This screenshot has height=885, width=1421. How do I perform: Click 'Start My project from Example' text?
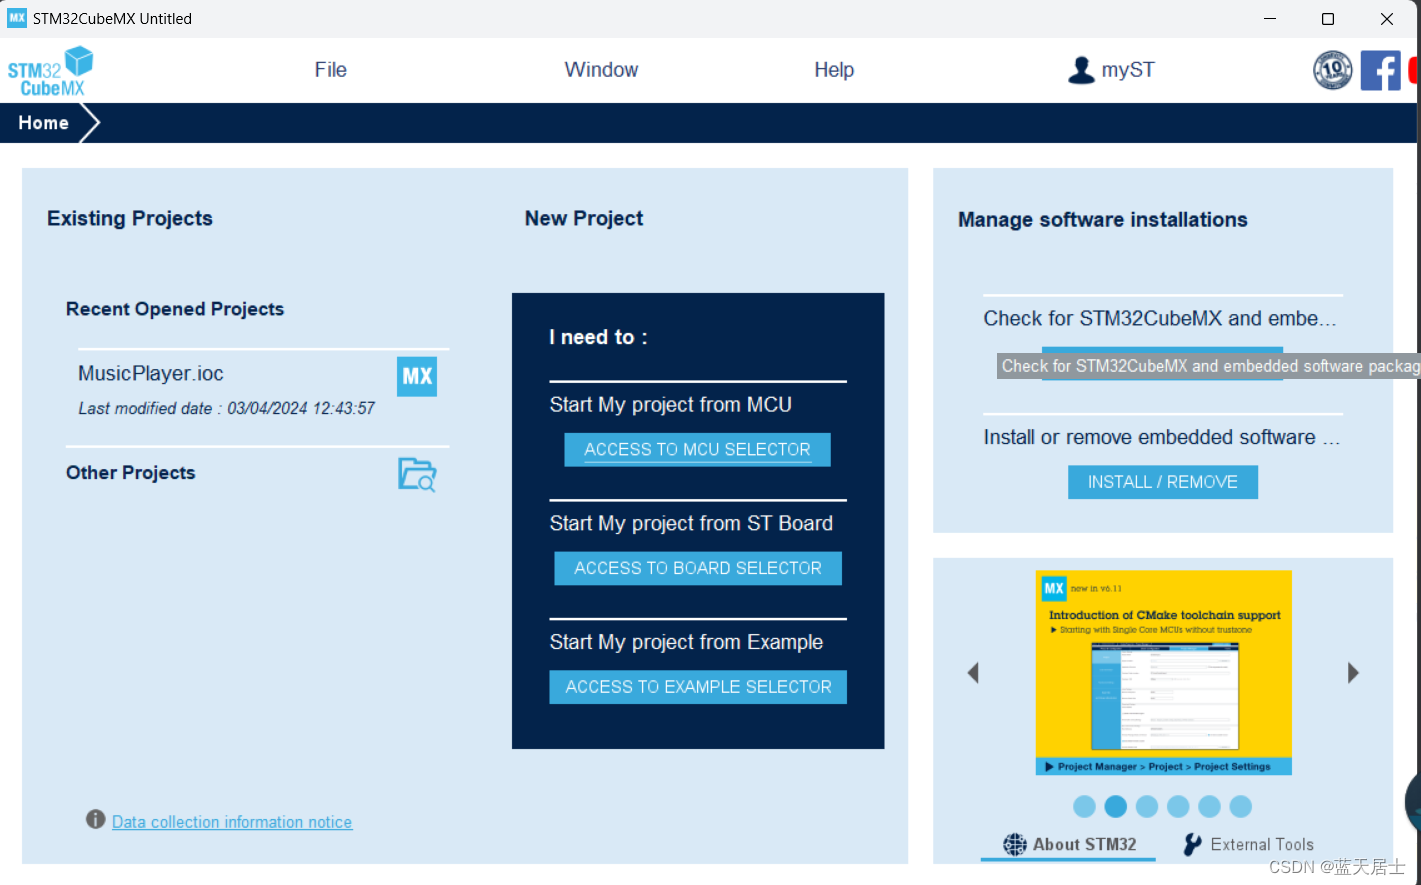686,642
